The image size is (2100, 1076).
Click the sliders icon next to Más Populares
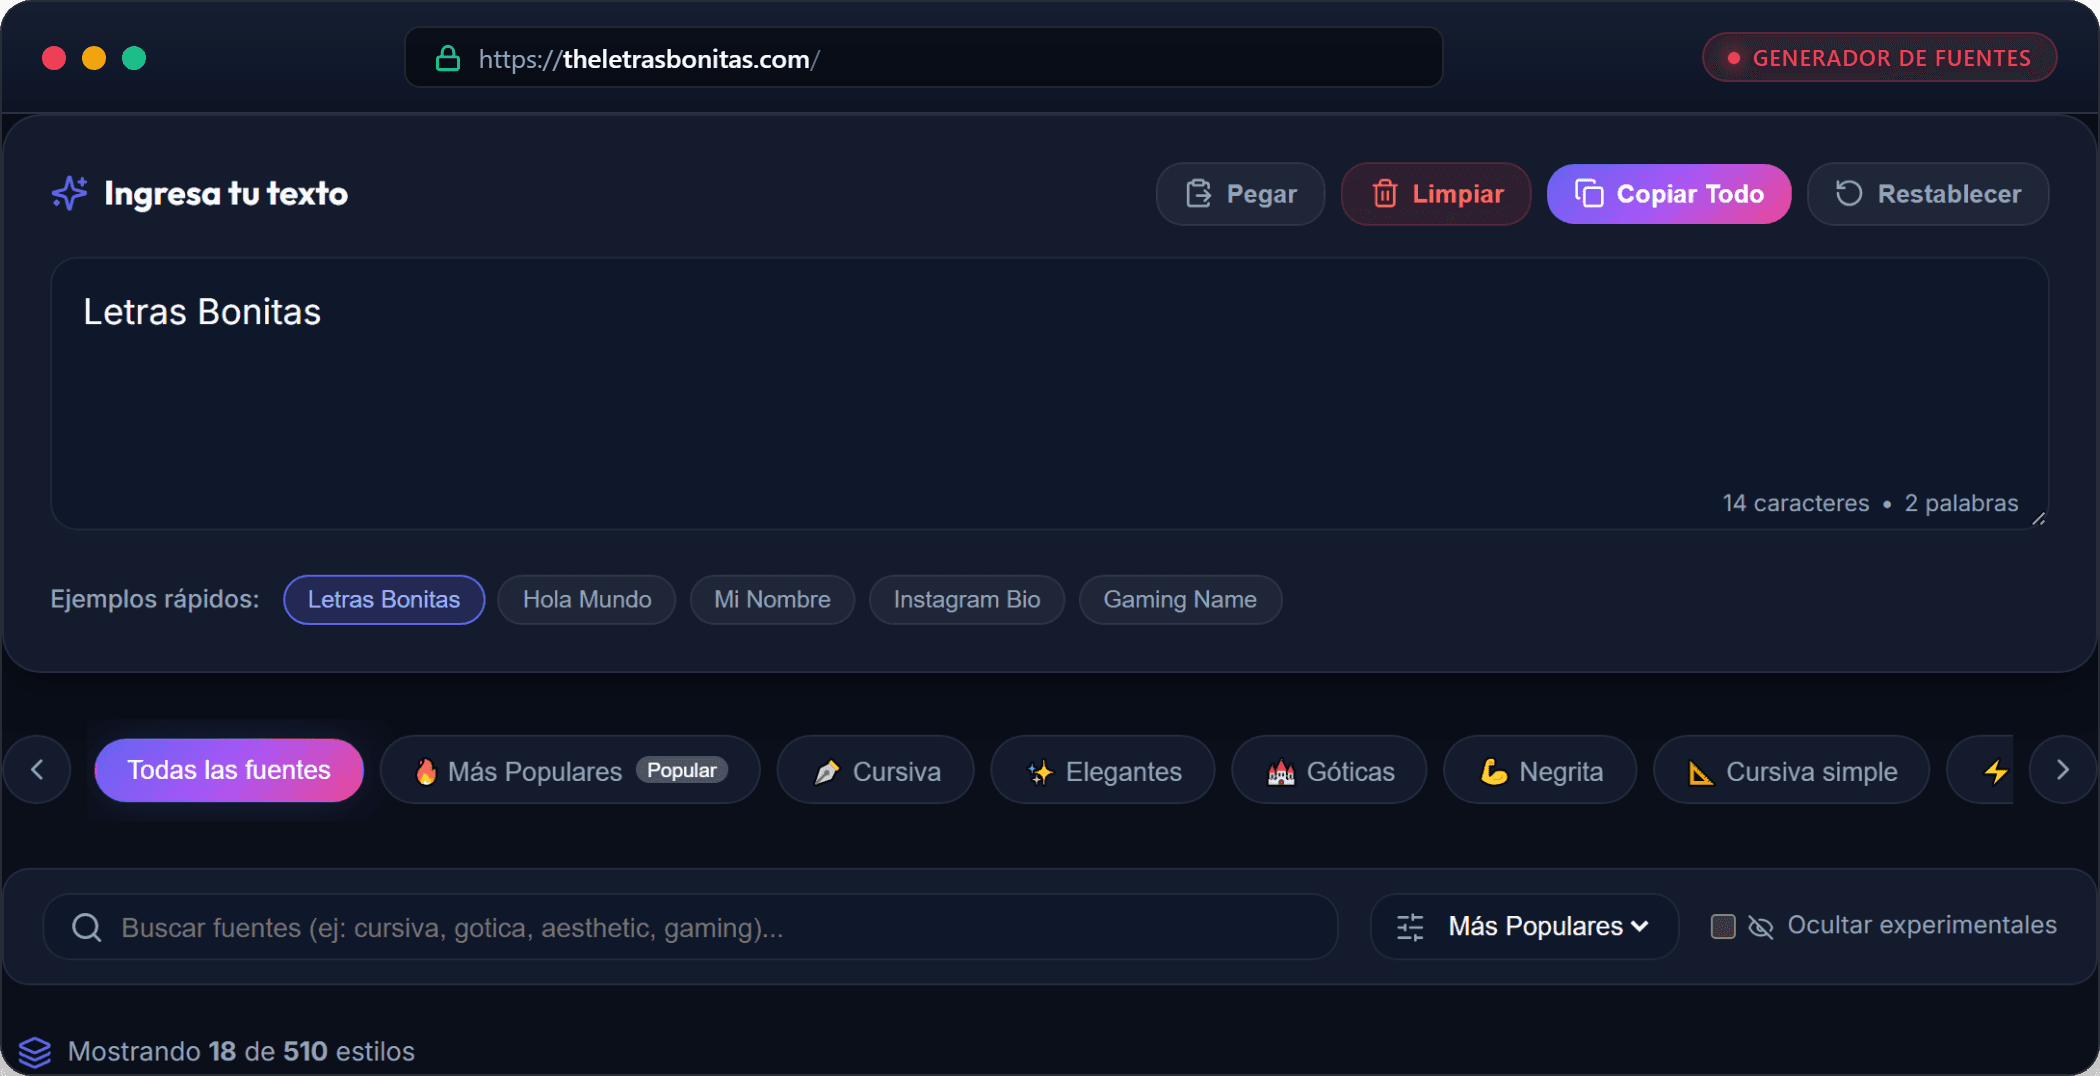pos(1410,927)
